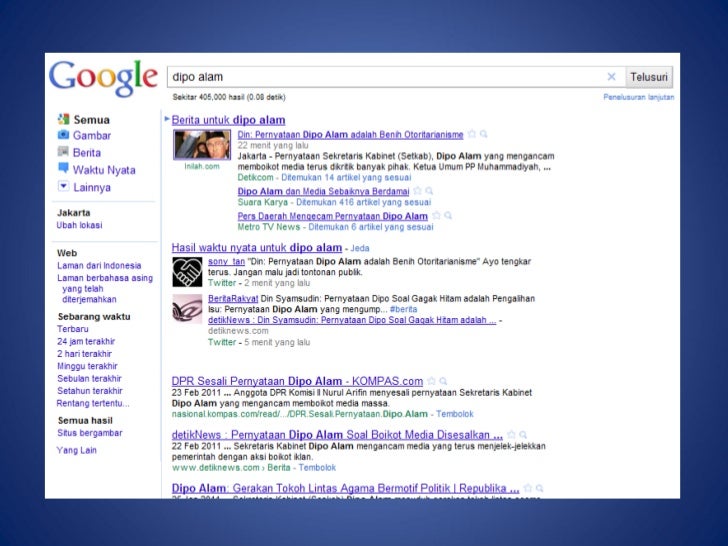The height and width of the screenshot is (546, 728).
Task: Filter results to 2 hari terakhir
Action: tap(84, 354)
